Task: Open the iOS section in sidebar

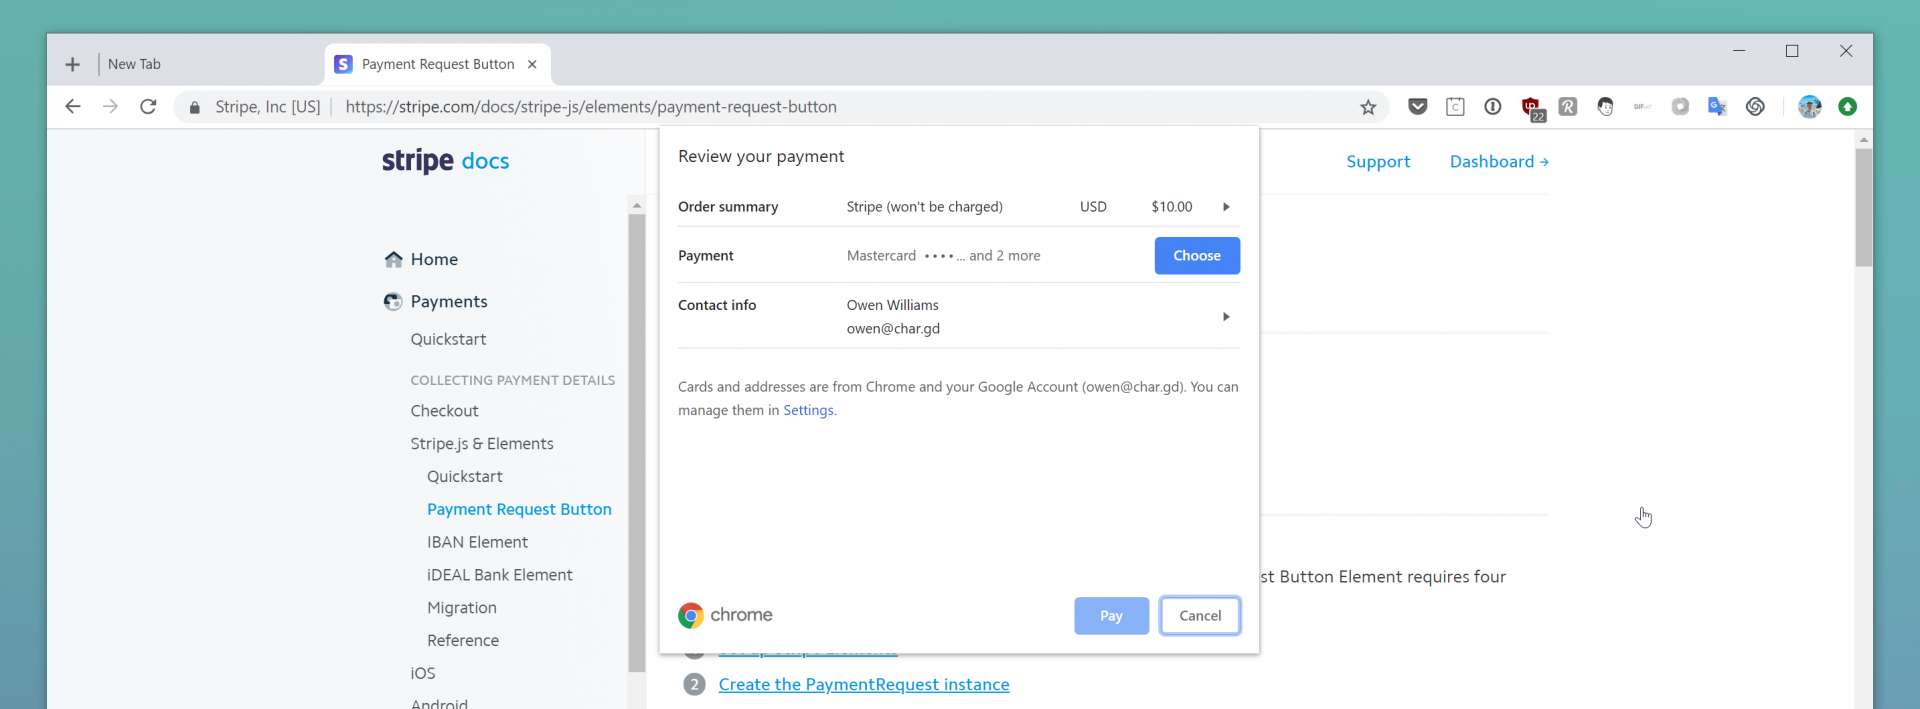Action: [x=422, y=673]
